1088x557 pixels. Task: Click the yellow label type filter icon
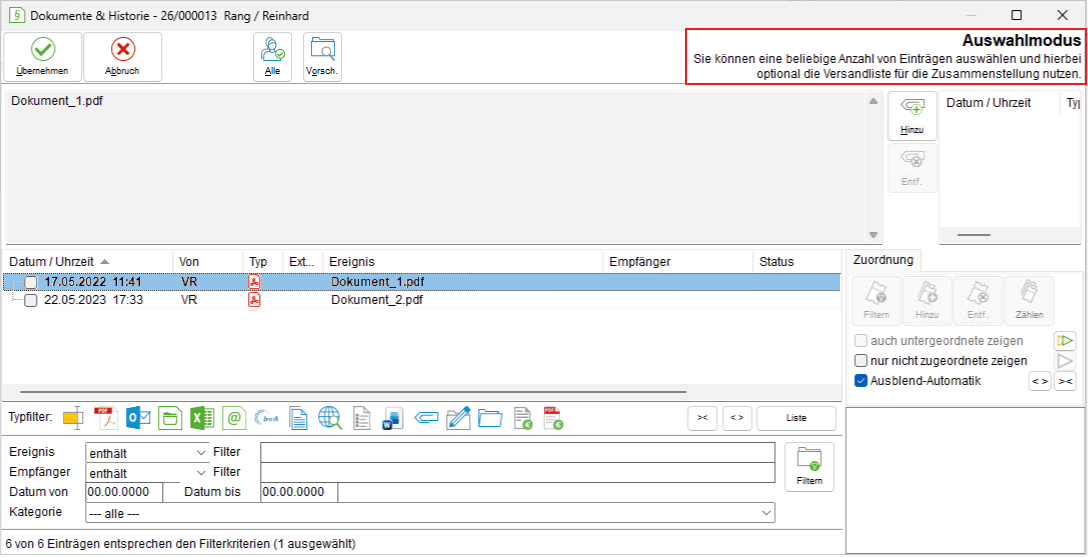click(x=73, y=418)
